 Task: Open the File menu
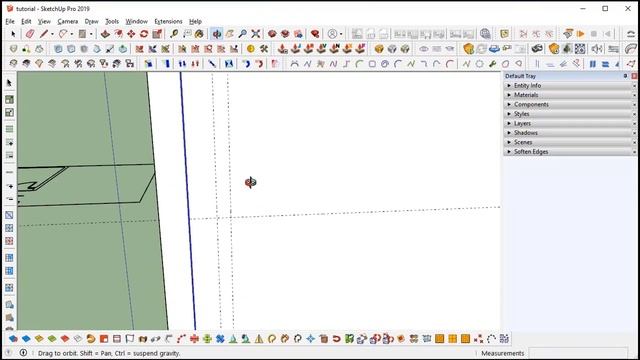click(x=10, y=21)
